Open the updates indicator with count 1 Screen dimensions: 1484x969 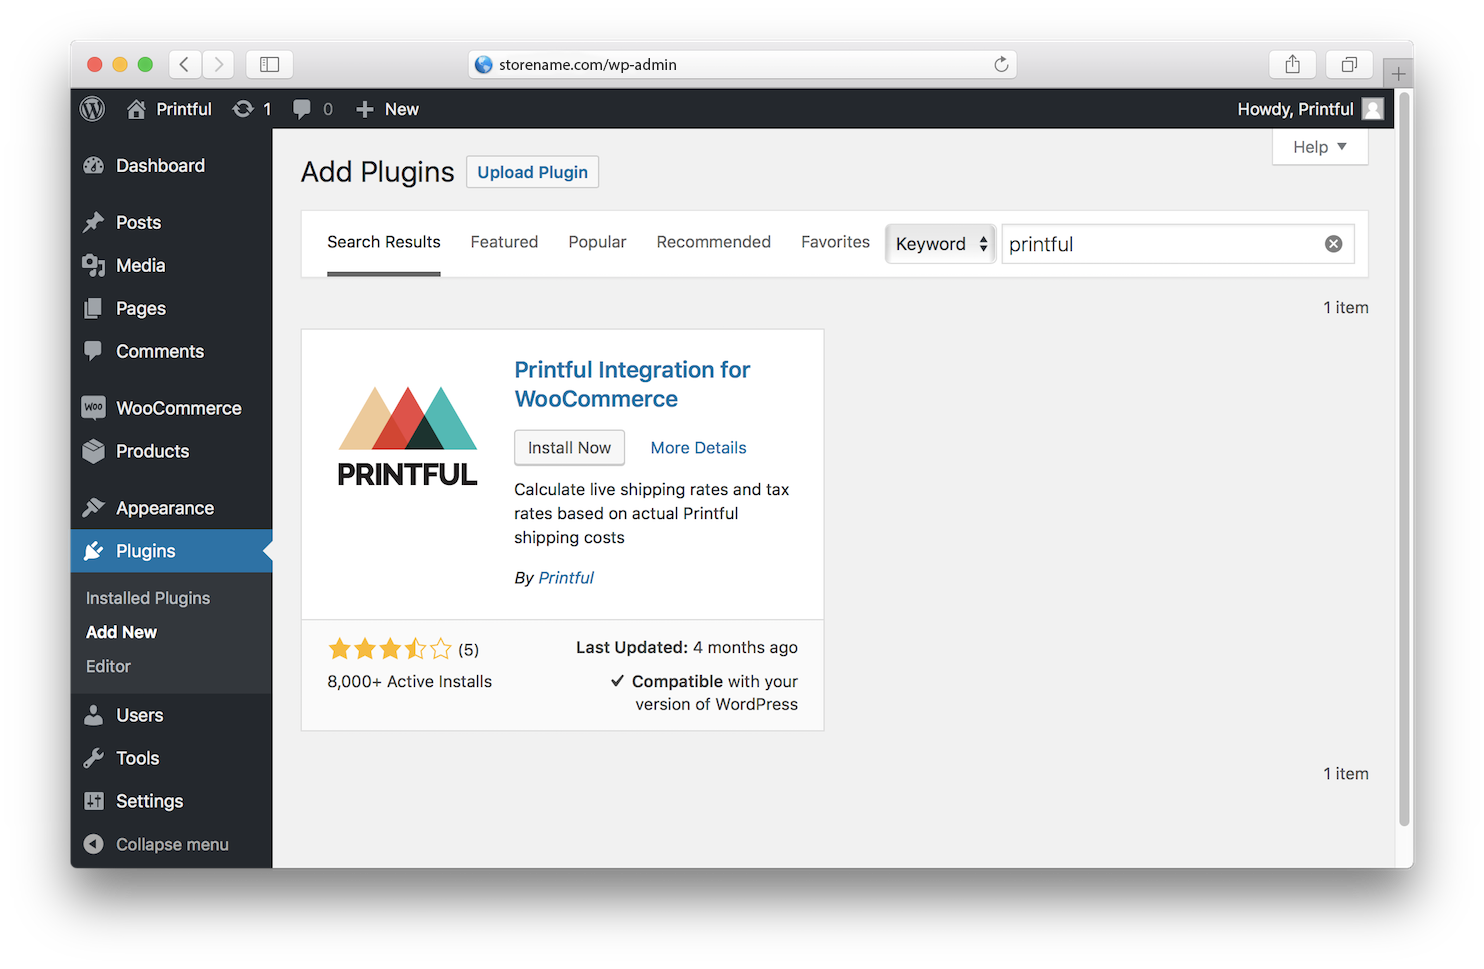[252, 109]
